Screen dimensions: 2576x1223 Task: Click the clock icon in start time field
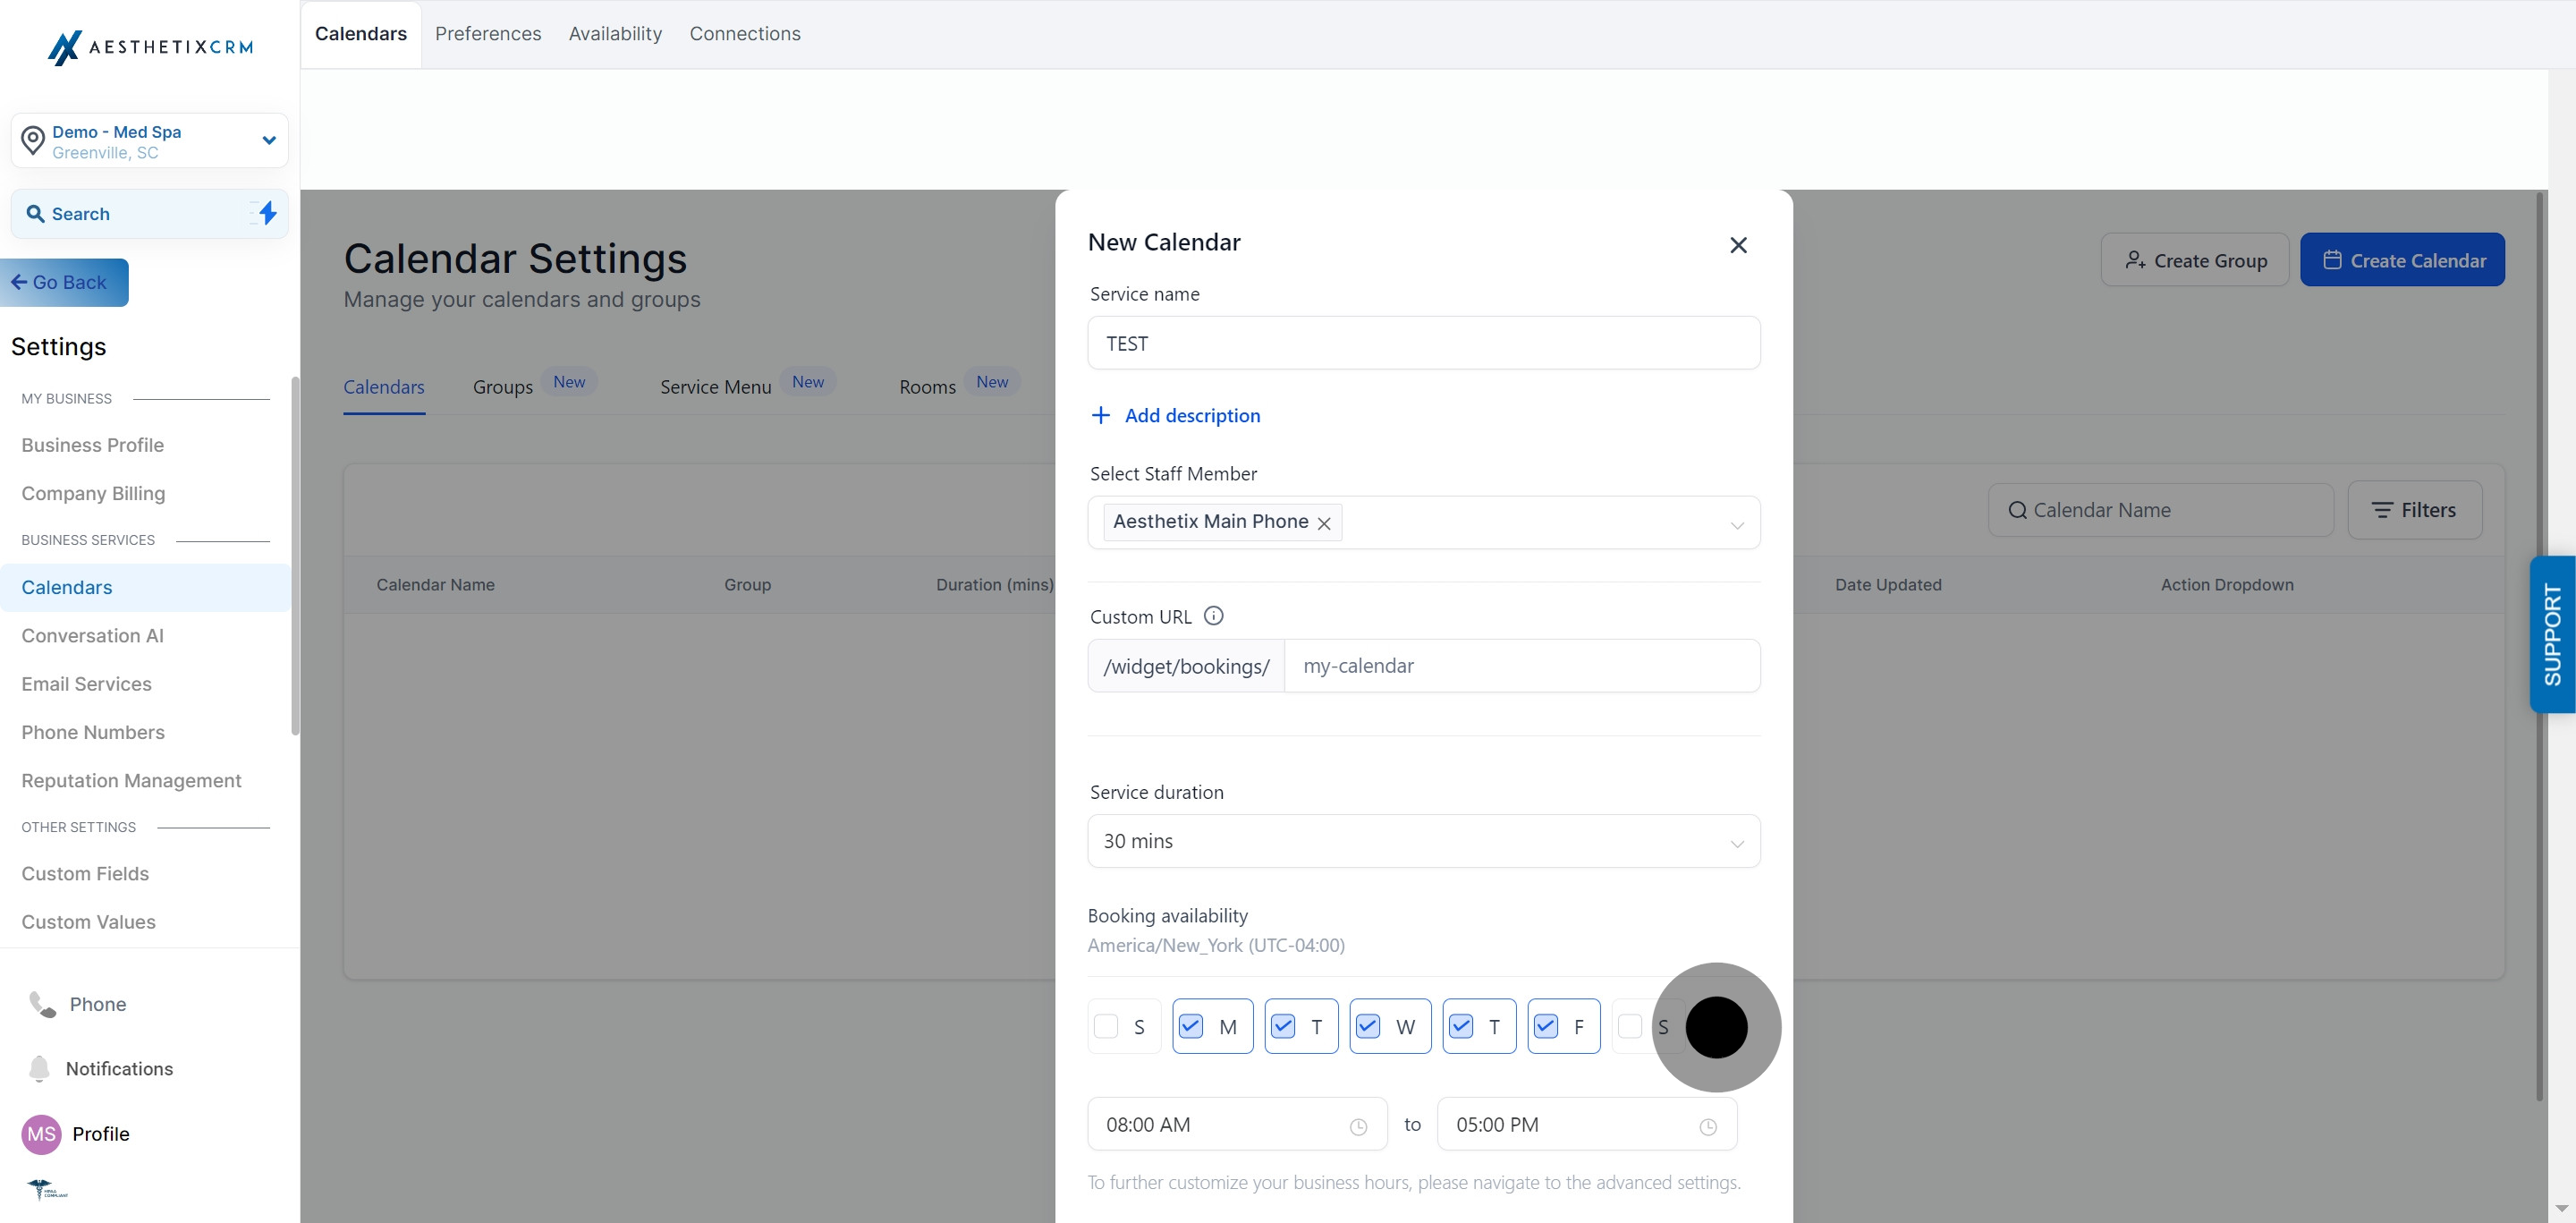[1358, 1126]
